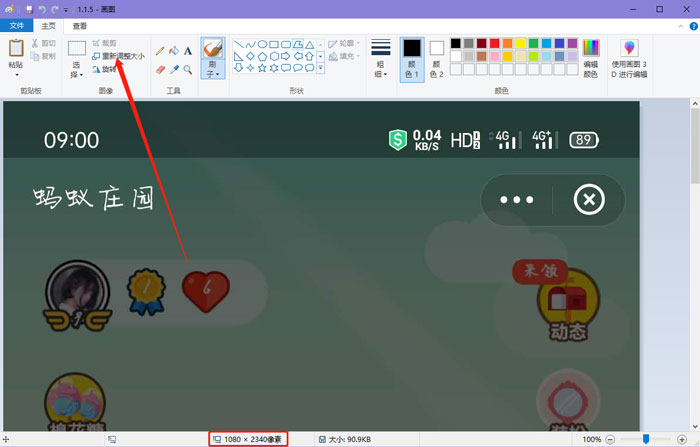This screenshot has height=447, width=700.
Task: Click the Save icon in title bar
Action: point(28,8)
